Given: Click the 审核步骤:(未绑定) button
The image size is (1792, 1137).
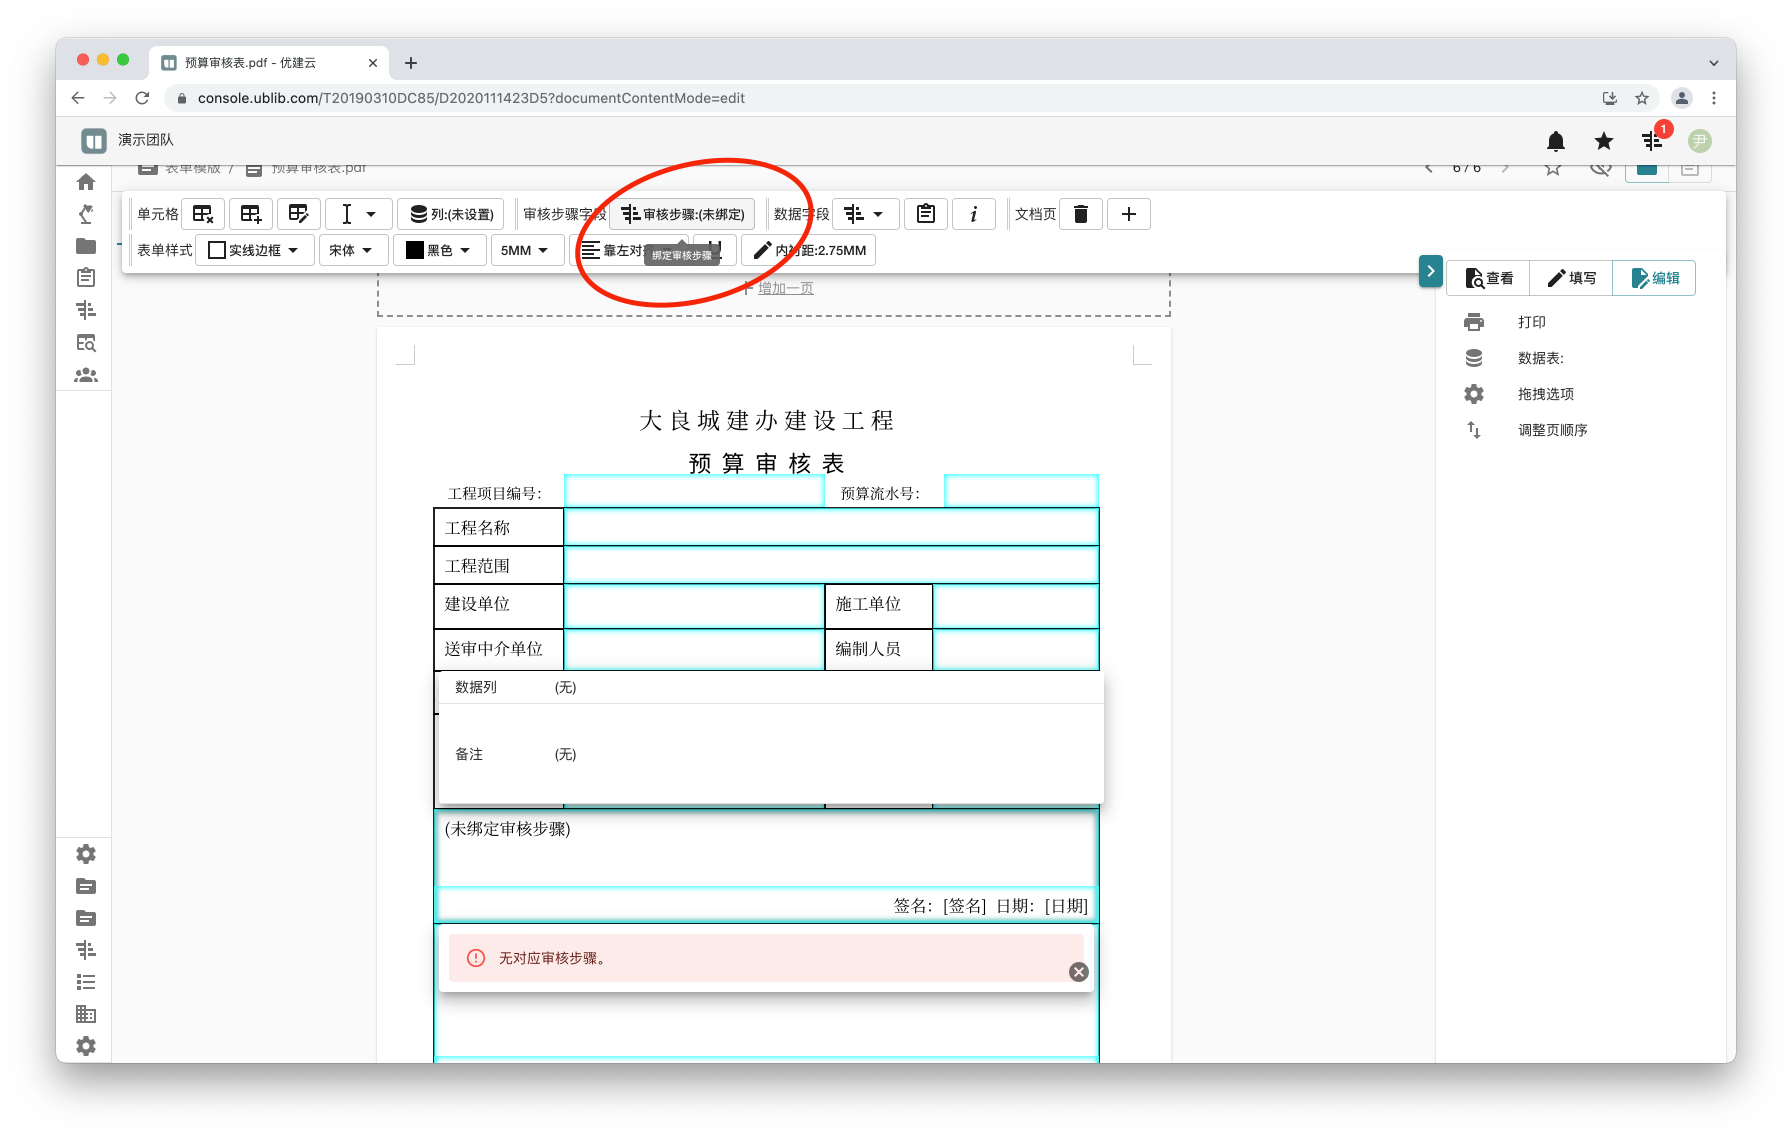Looking at the screenshot, I should [x=683, y=214].
